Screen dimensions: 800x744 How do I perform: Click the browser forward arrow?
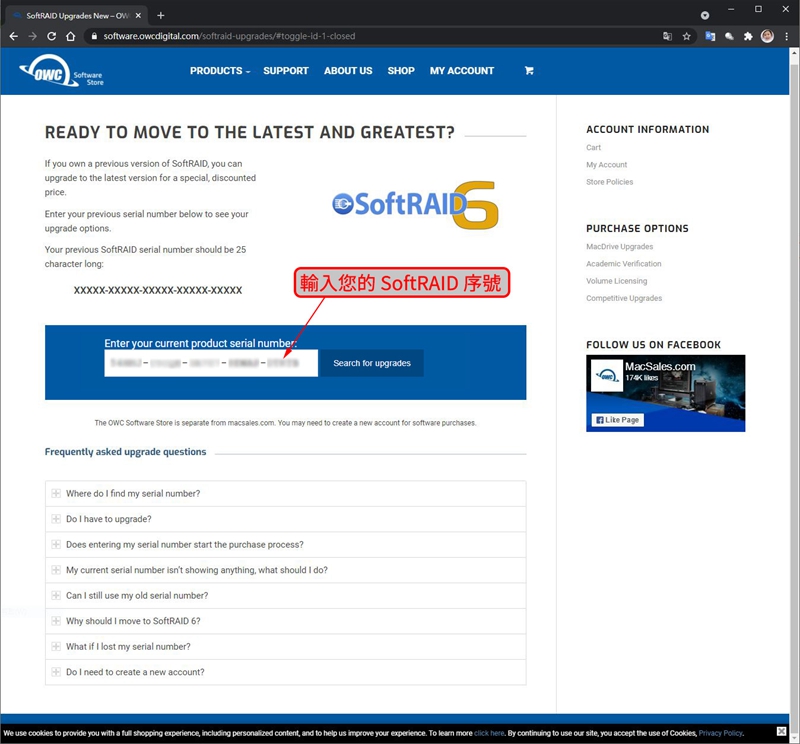pos(33,36)
